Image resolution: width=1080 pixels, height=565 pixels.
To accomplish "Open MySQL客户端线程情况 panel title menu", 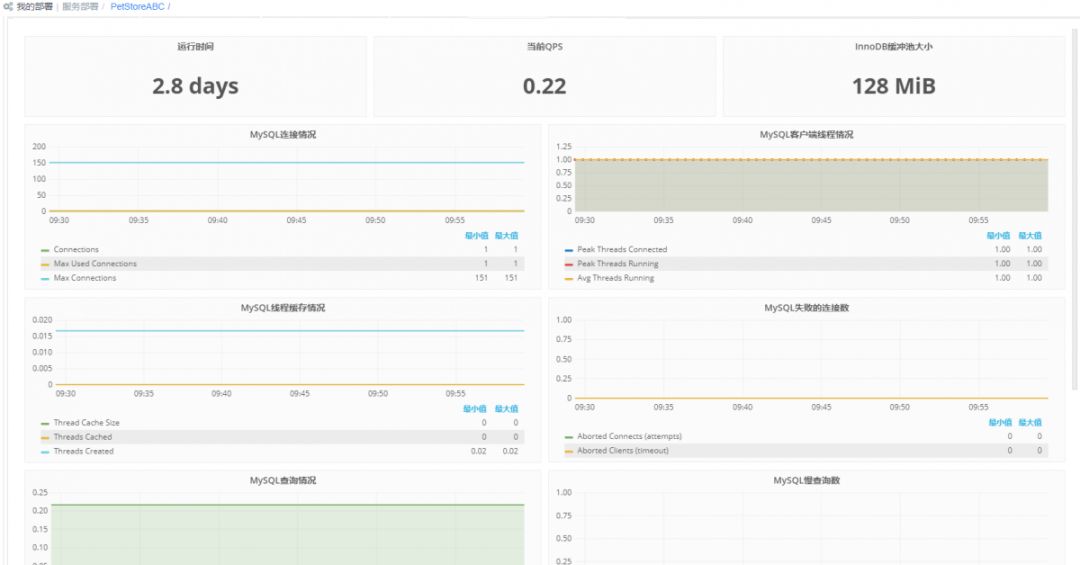I will click(x=806, y=134).
